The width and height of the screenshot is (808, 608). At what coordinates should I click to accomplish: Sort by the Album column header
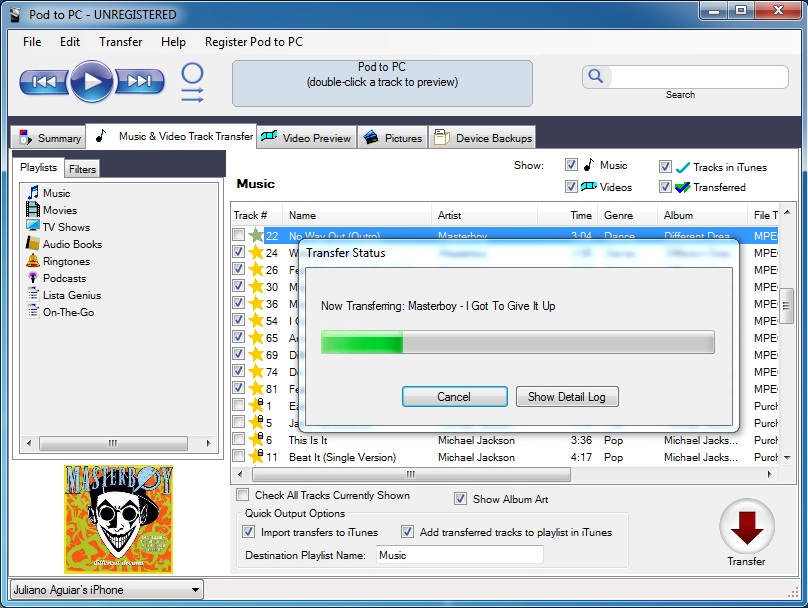pyautogui.click(x=702, y=215)
